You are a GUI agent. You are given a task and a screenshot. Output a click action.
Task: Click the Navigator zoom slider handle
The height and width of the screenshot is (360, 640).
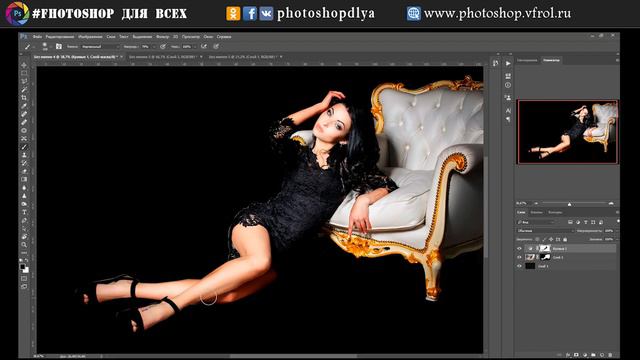569,203
